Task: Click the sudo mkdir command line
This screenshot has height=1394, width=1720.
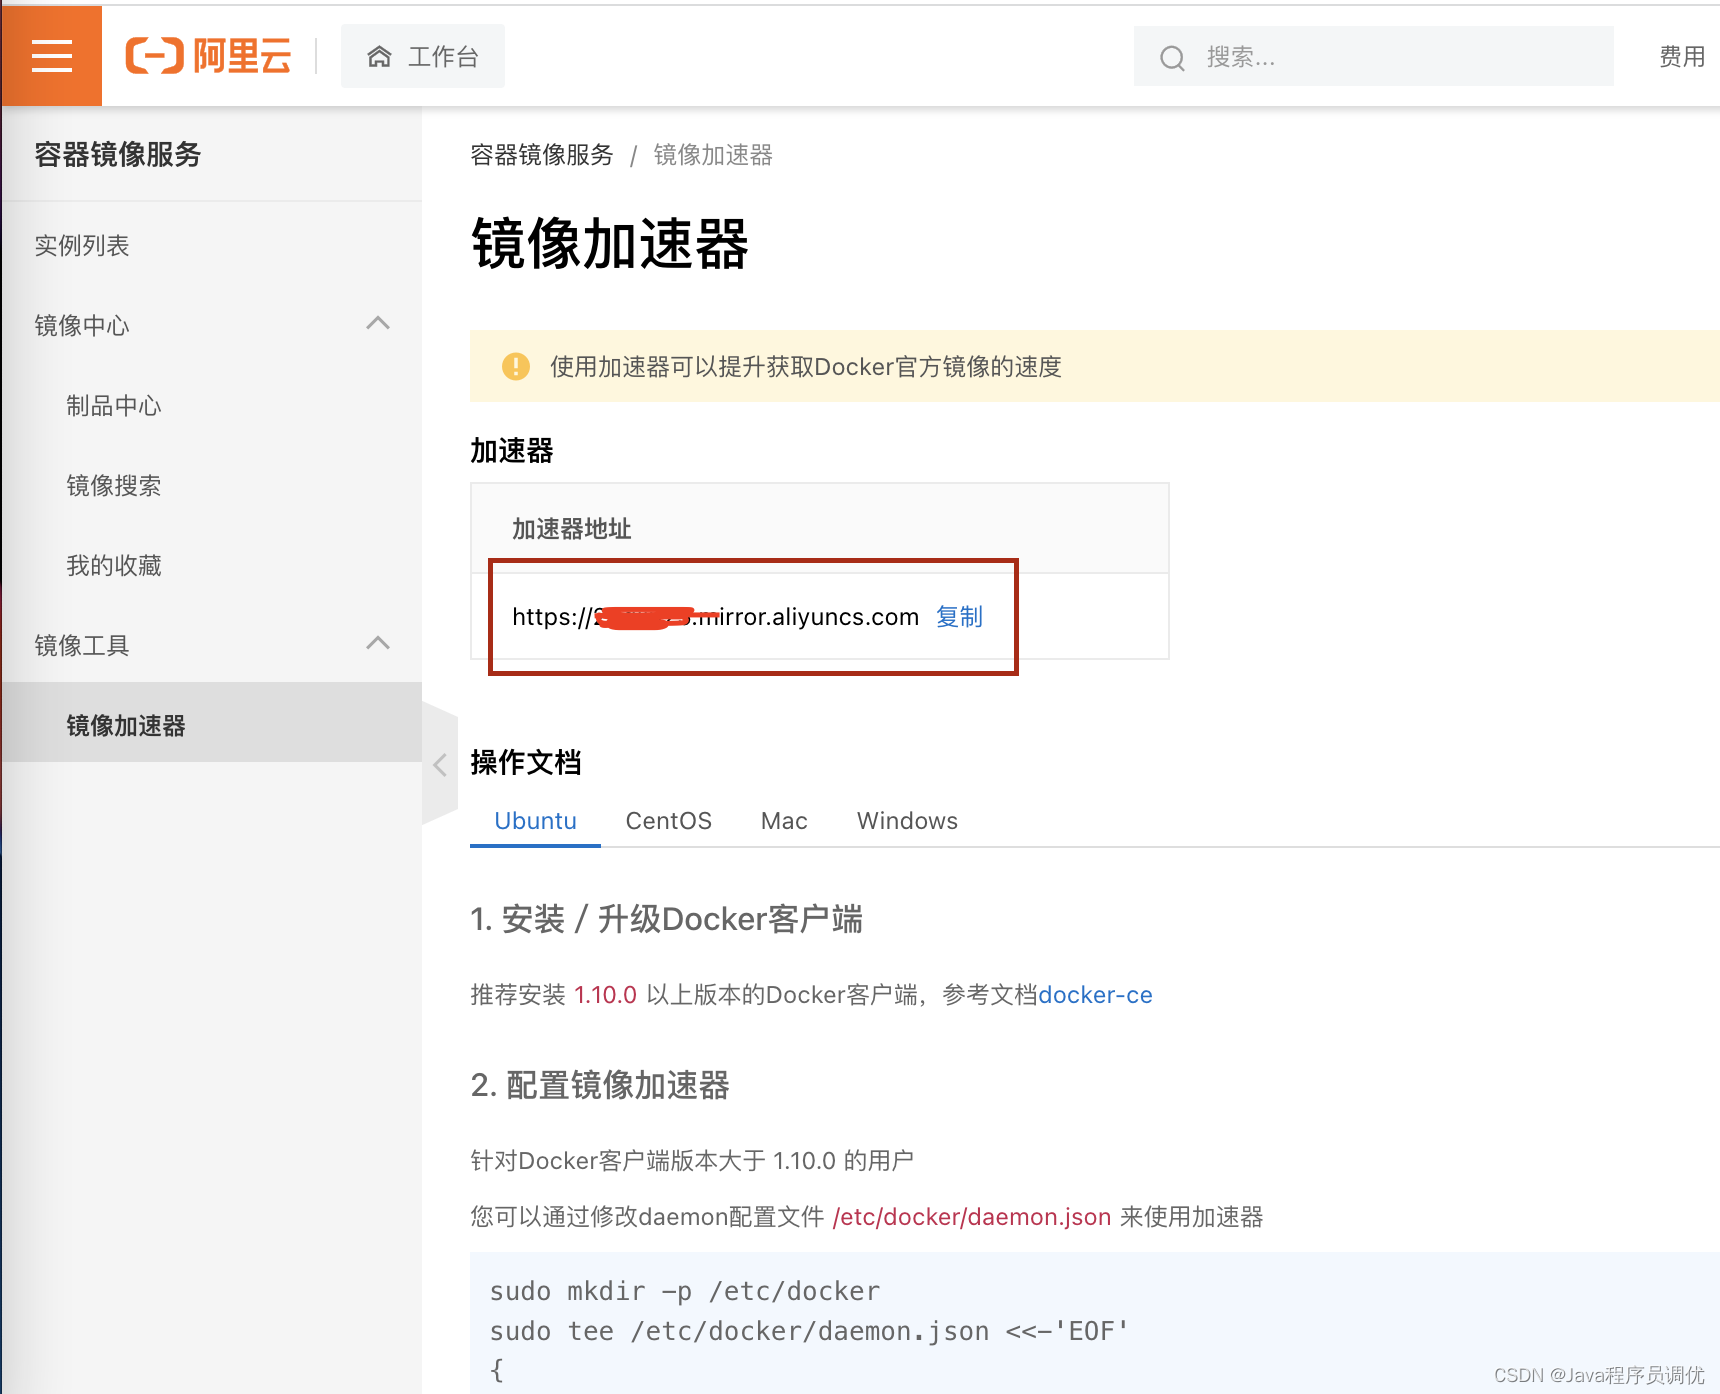Action: click(685, 1291)
